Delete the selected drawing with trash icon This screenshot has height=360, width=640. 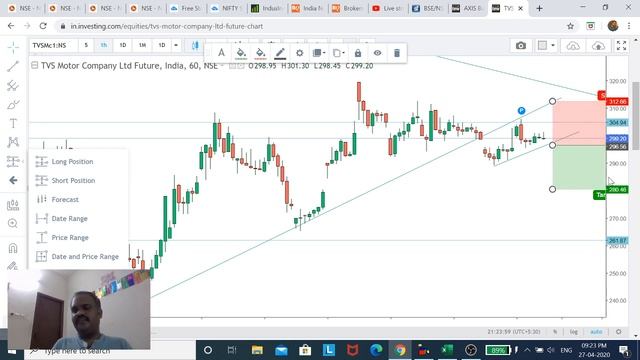[x=397, y=53]
